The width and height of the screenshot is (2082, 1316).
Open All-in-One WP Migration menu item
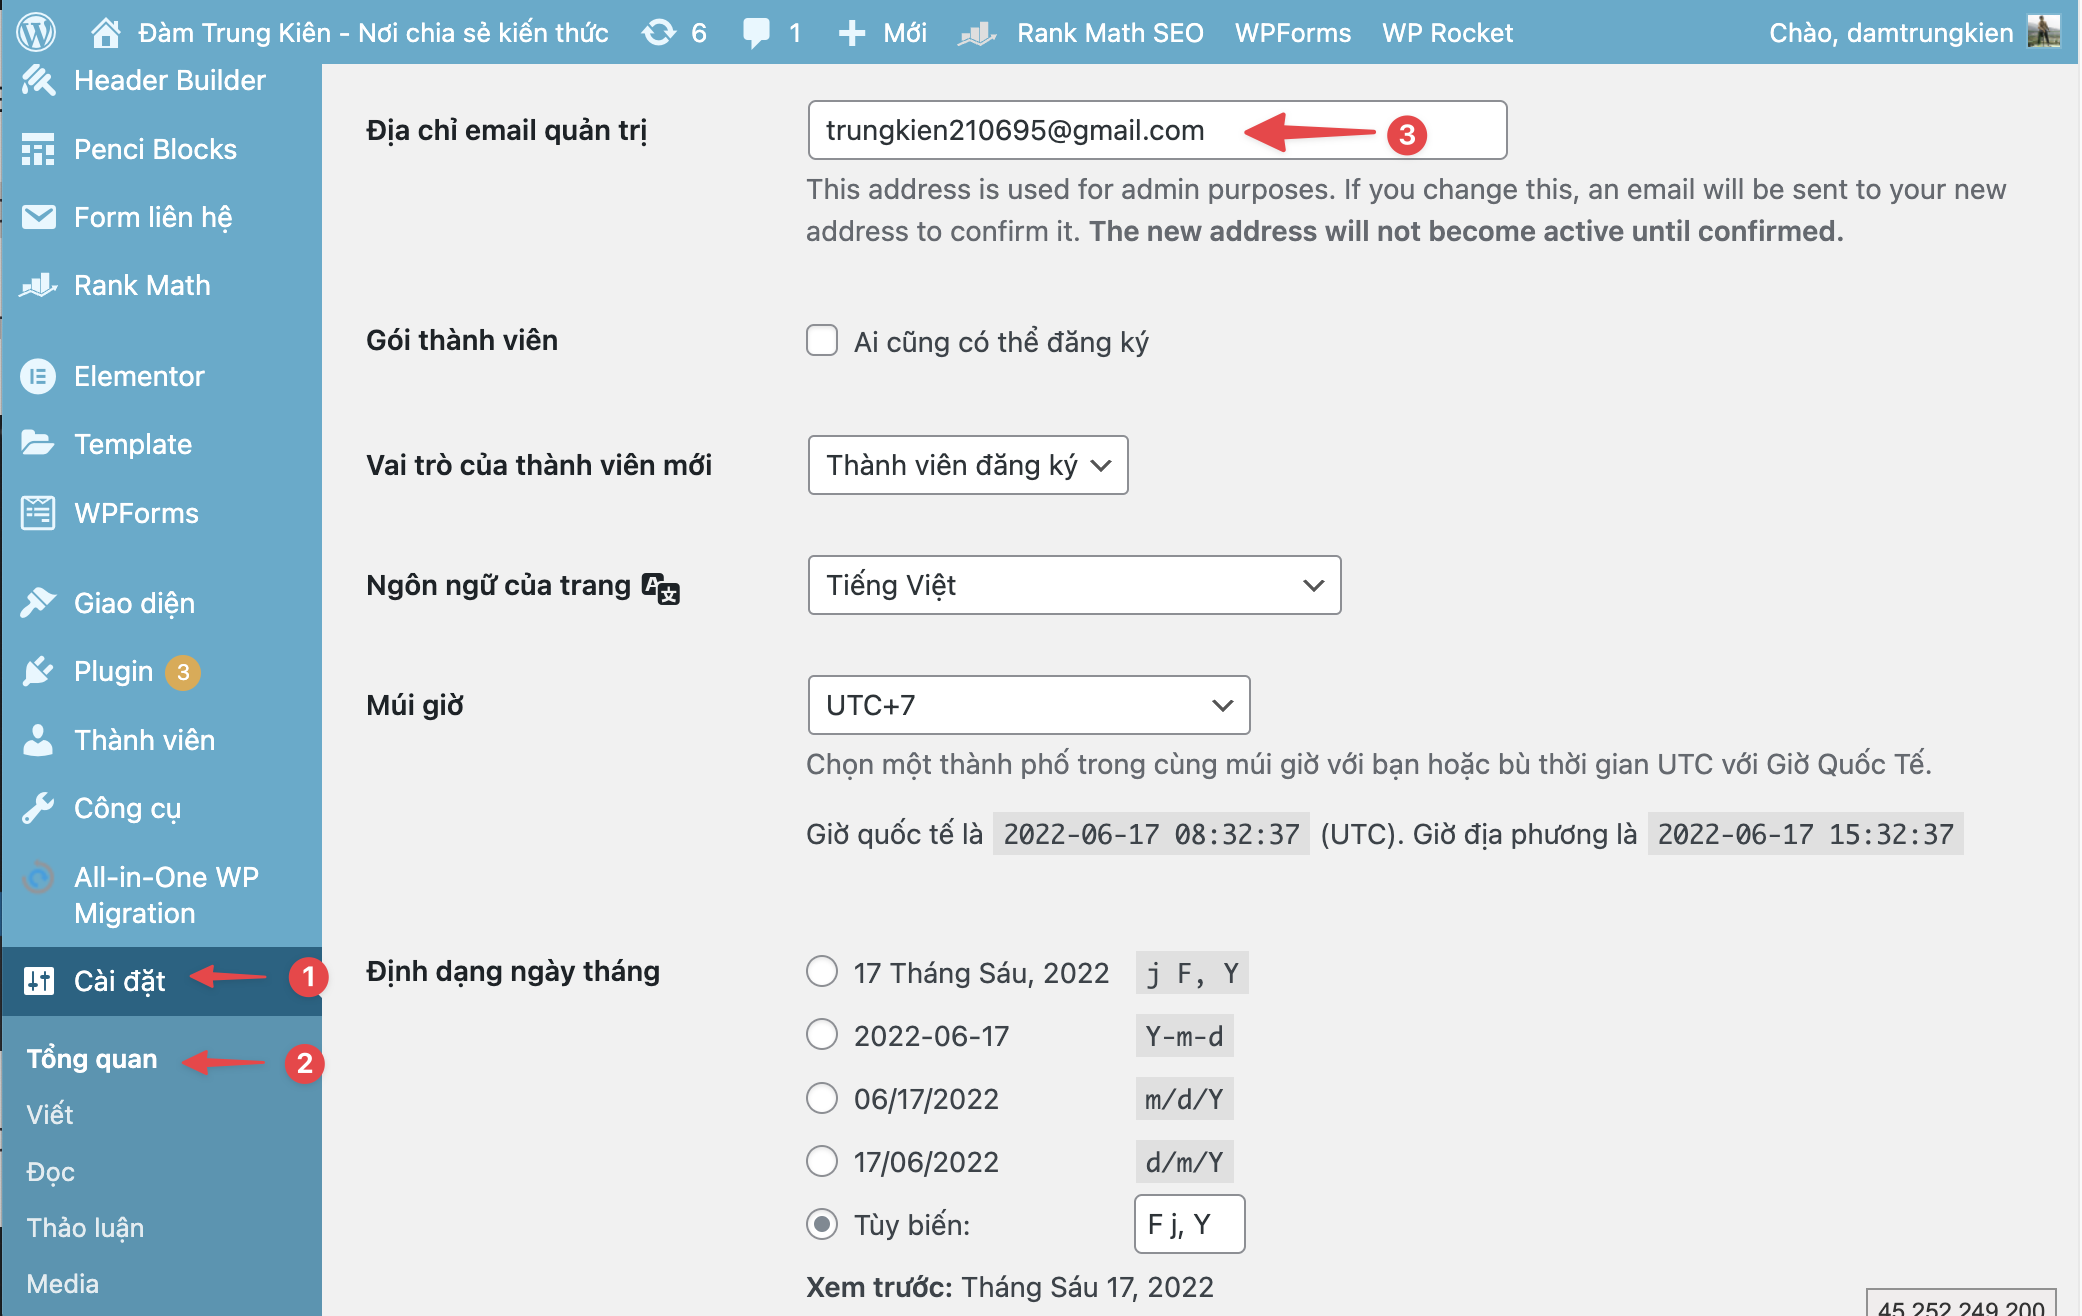tap(166, 895)
